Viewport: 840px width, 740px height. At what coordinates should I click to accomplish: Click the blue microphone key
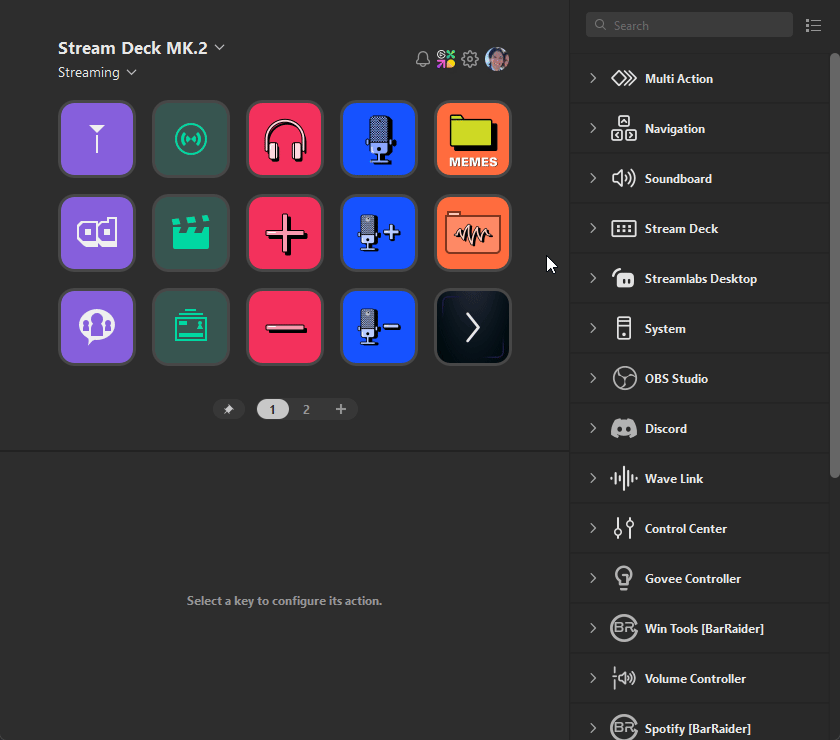[379, 139]
